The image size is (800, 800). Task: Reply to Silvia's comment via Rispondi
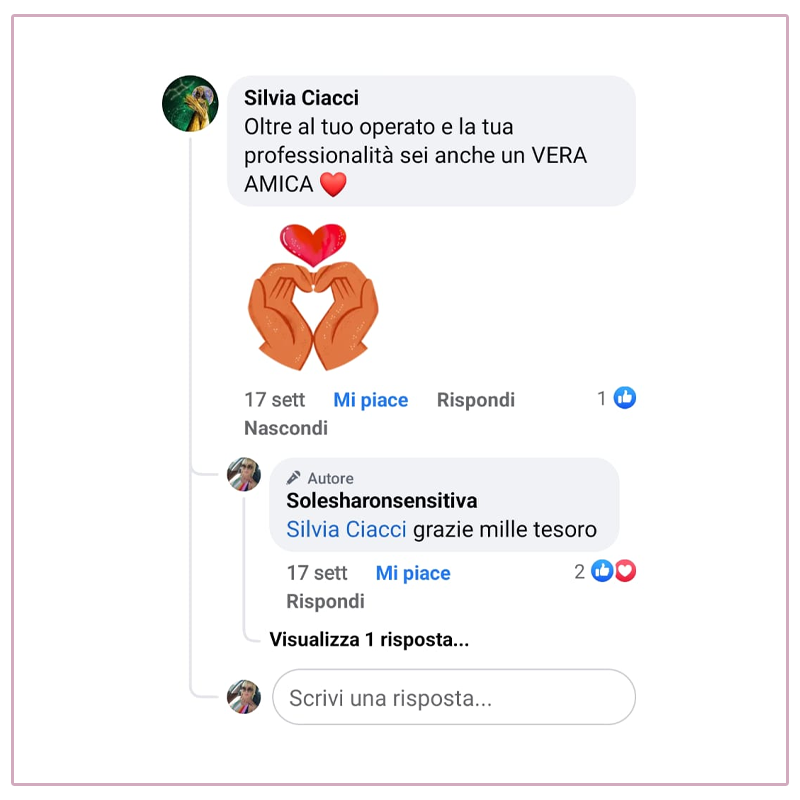(476, 400)
